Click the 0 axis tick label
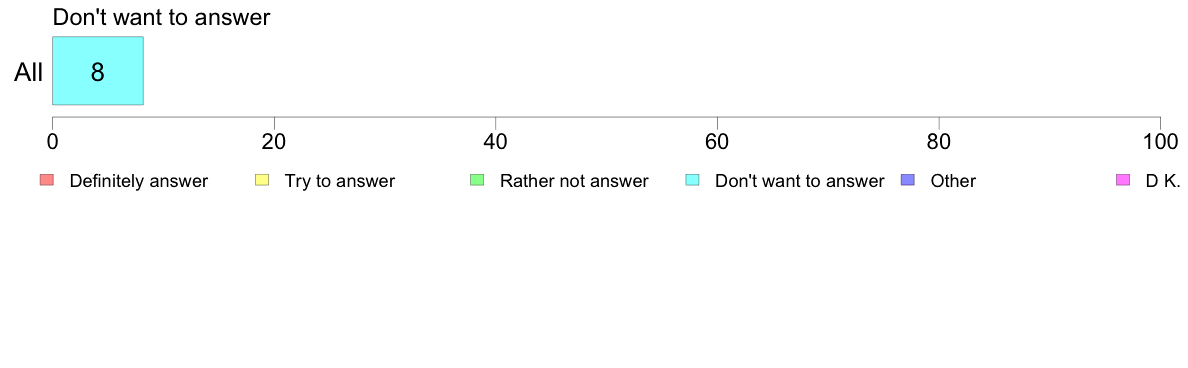Screen dimensions: 1188x368 52,141
